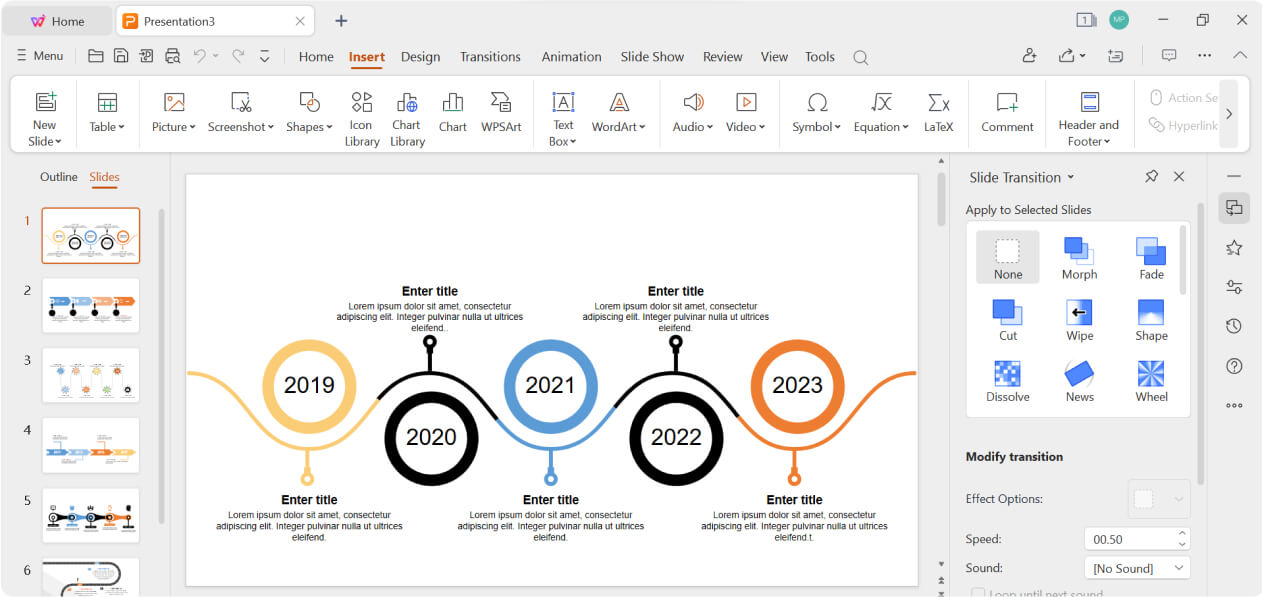The image size is (1265, 597).
Task: Open the Outline tab in the slide panel
Action: tap(58, 177)
